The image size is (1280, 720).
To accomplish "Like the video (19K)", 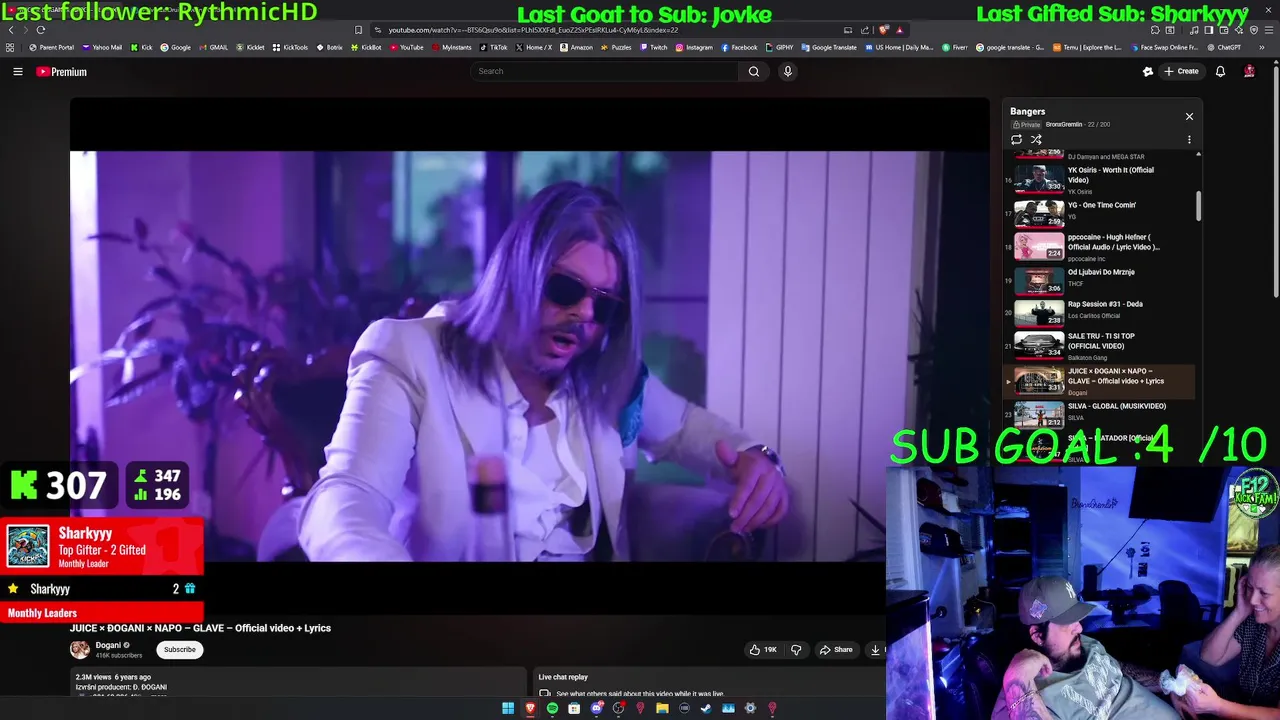I will click(763, 650).
